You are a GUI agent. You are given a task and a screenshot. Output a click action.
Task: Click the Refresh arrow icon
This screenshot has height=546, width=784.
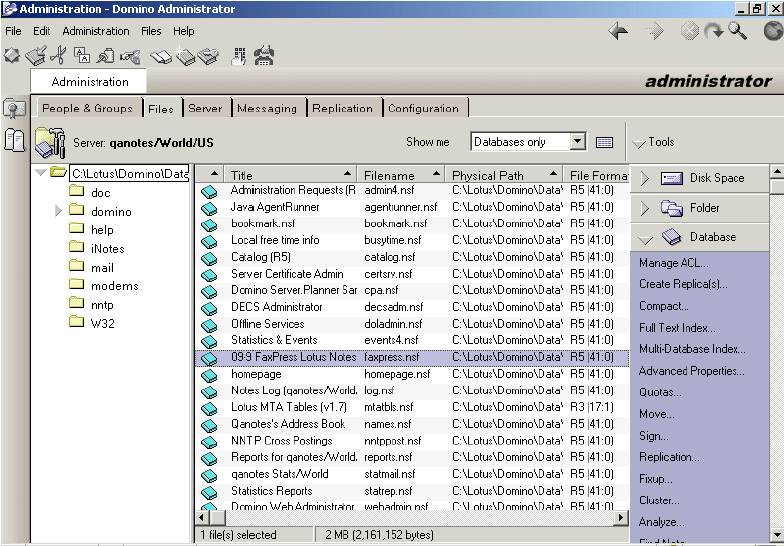coord(713,32)
